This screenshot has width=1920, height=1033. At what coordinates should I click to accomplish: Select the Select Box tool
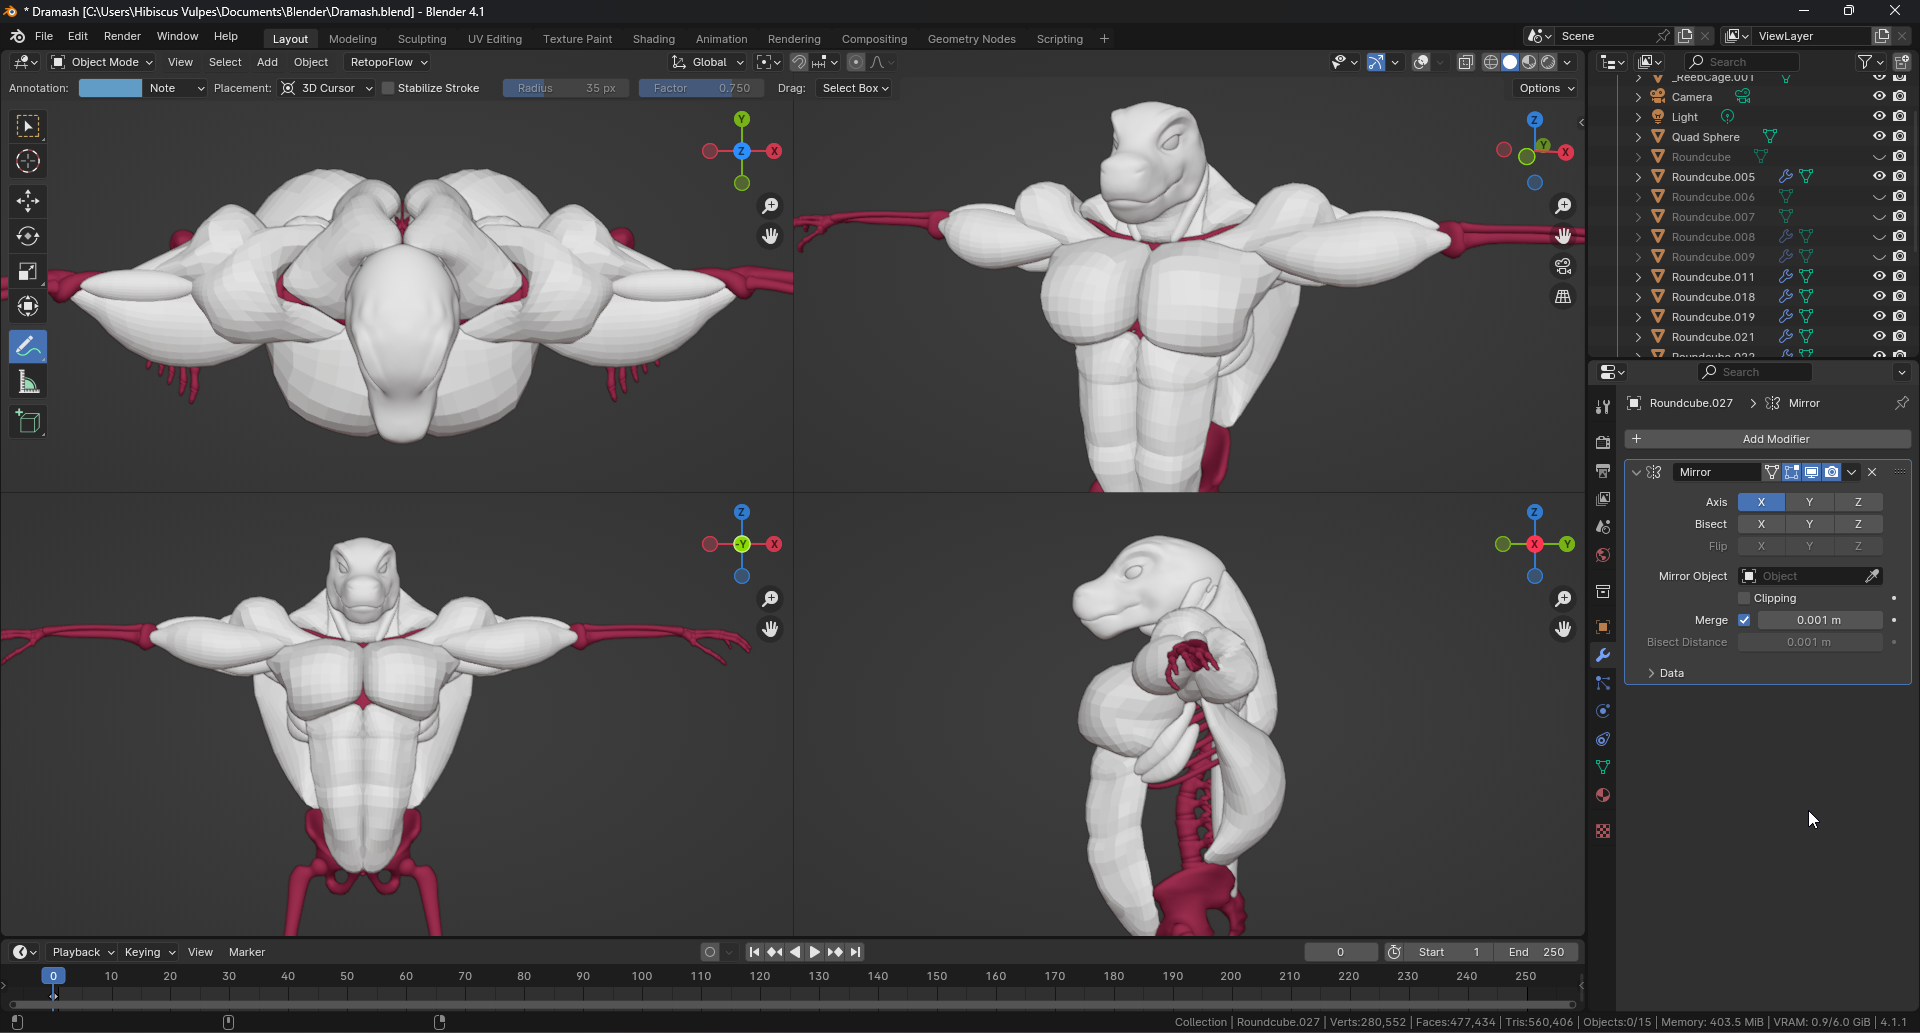tap(28, 126)
